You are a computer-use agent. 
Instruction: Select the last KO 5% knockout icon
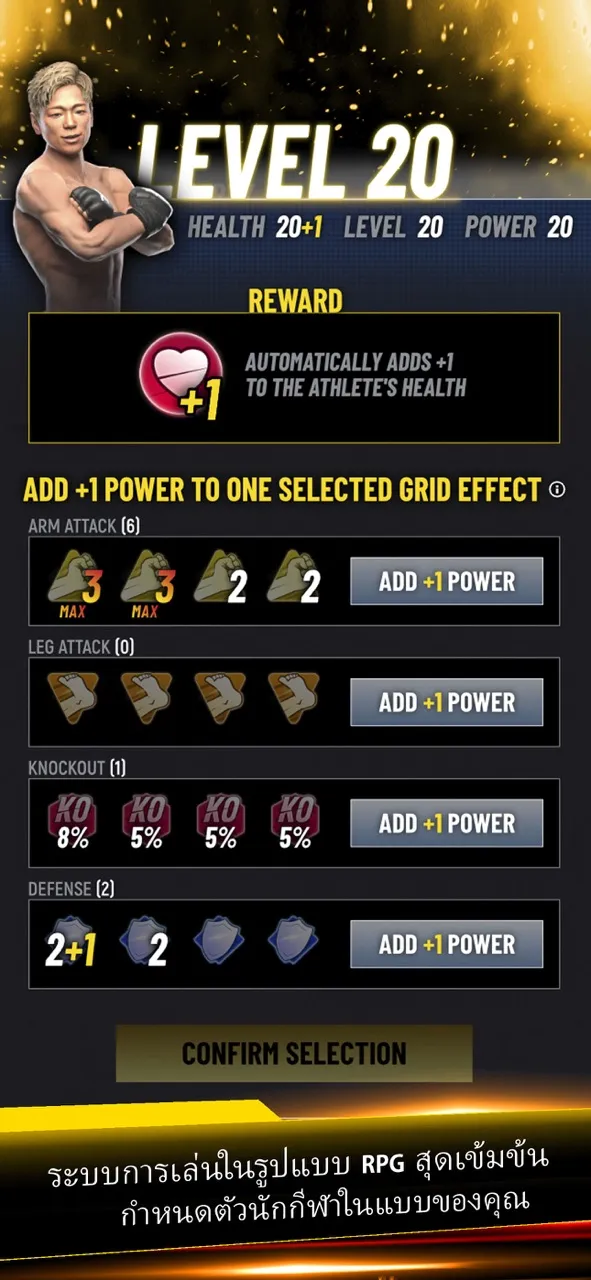click(x=294, y=822)
